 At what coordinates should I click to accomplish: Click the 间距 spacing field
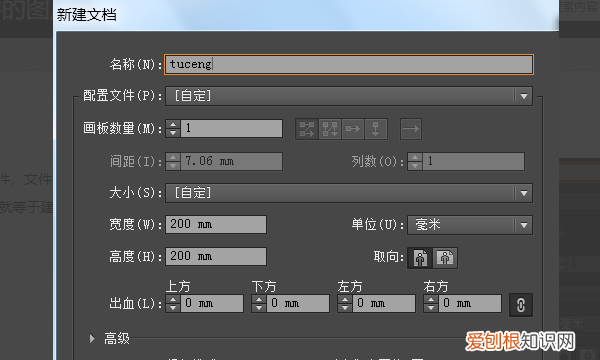point(232,161)
